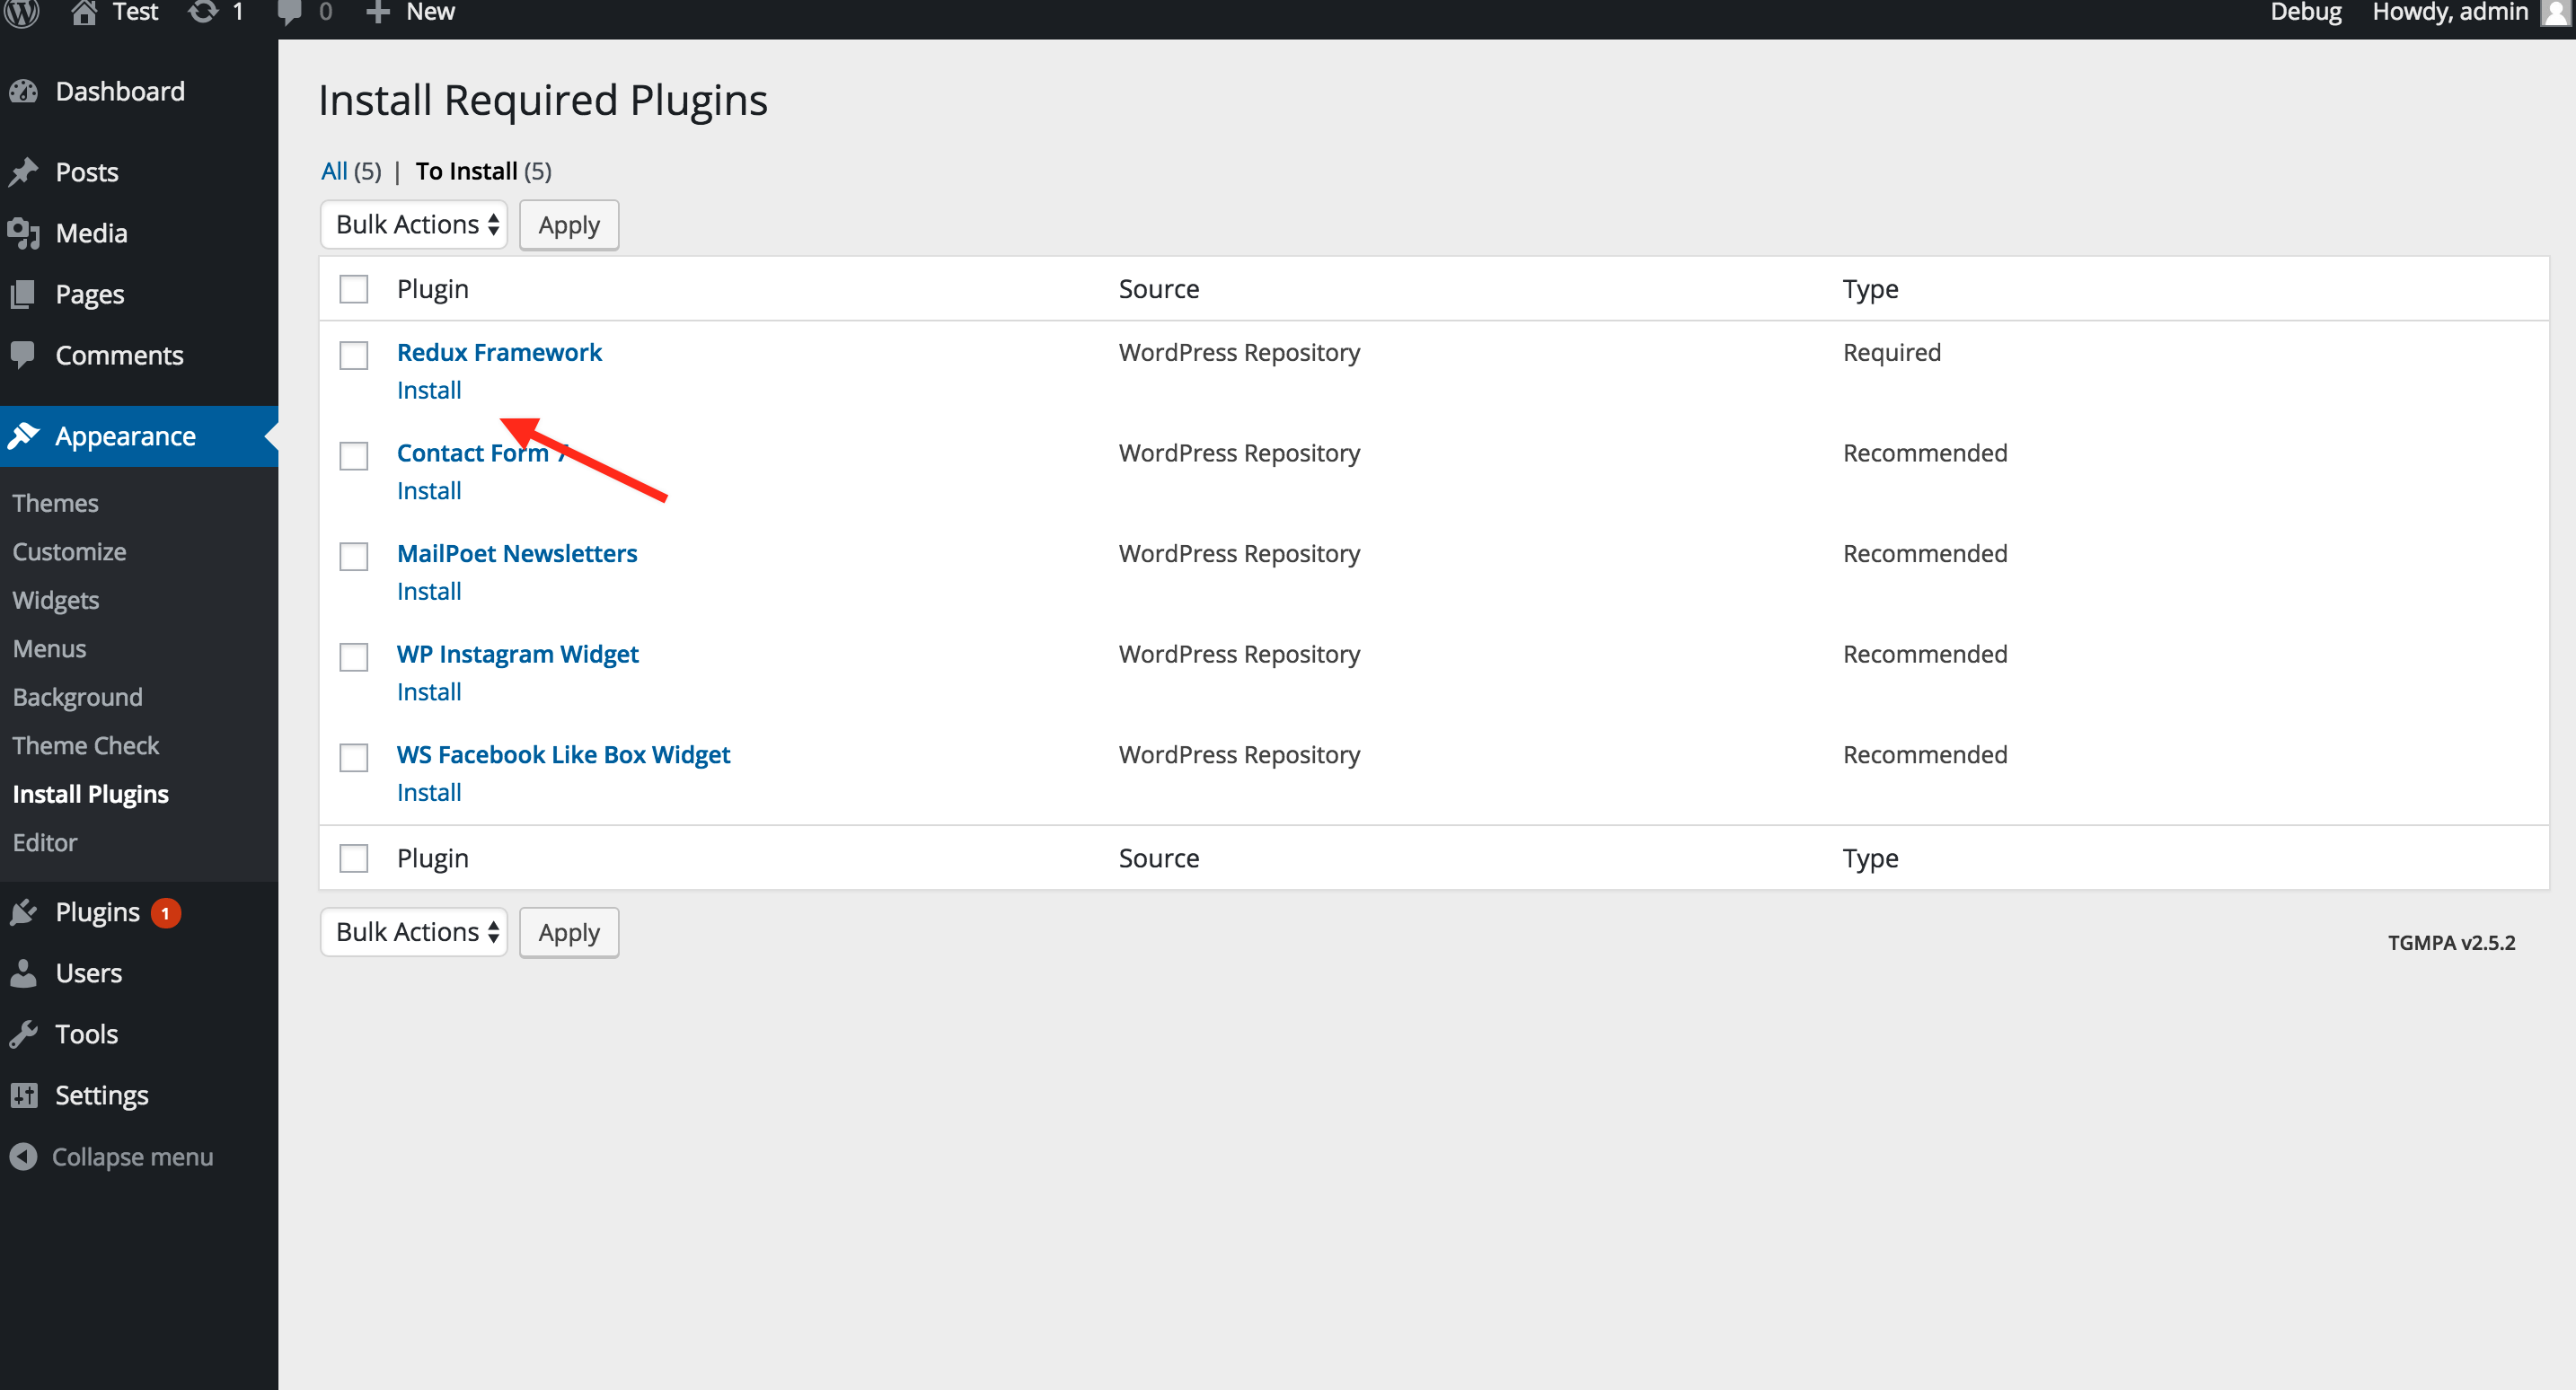Click the home icon next to Test
Image resolution: width=2576 pixels, height=1390 pixels.
pos(84,12)
